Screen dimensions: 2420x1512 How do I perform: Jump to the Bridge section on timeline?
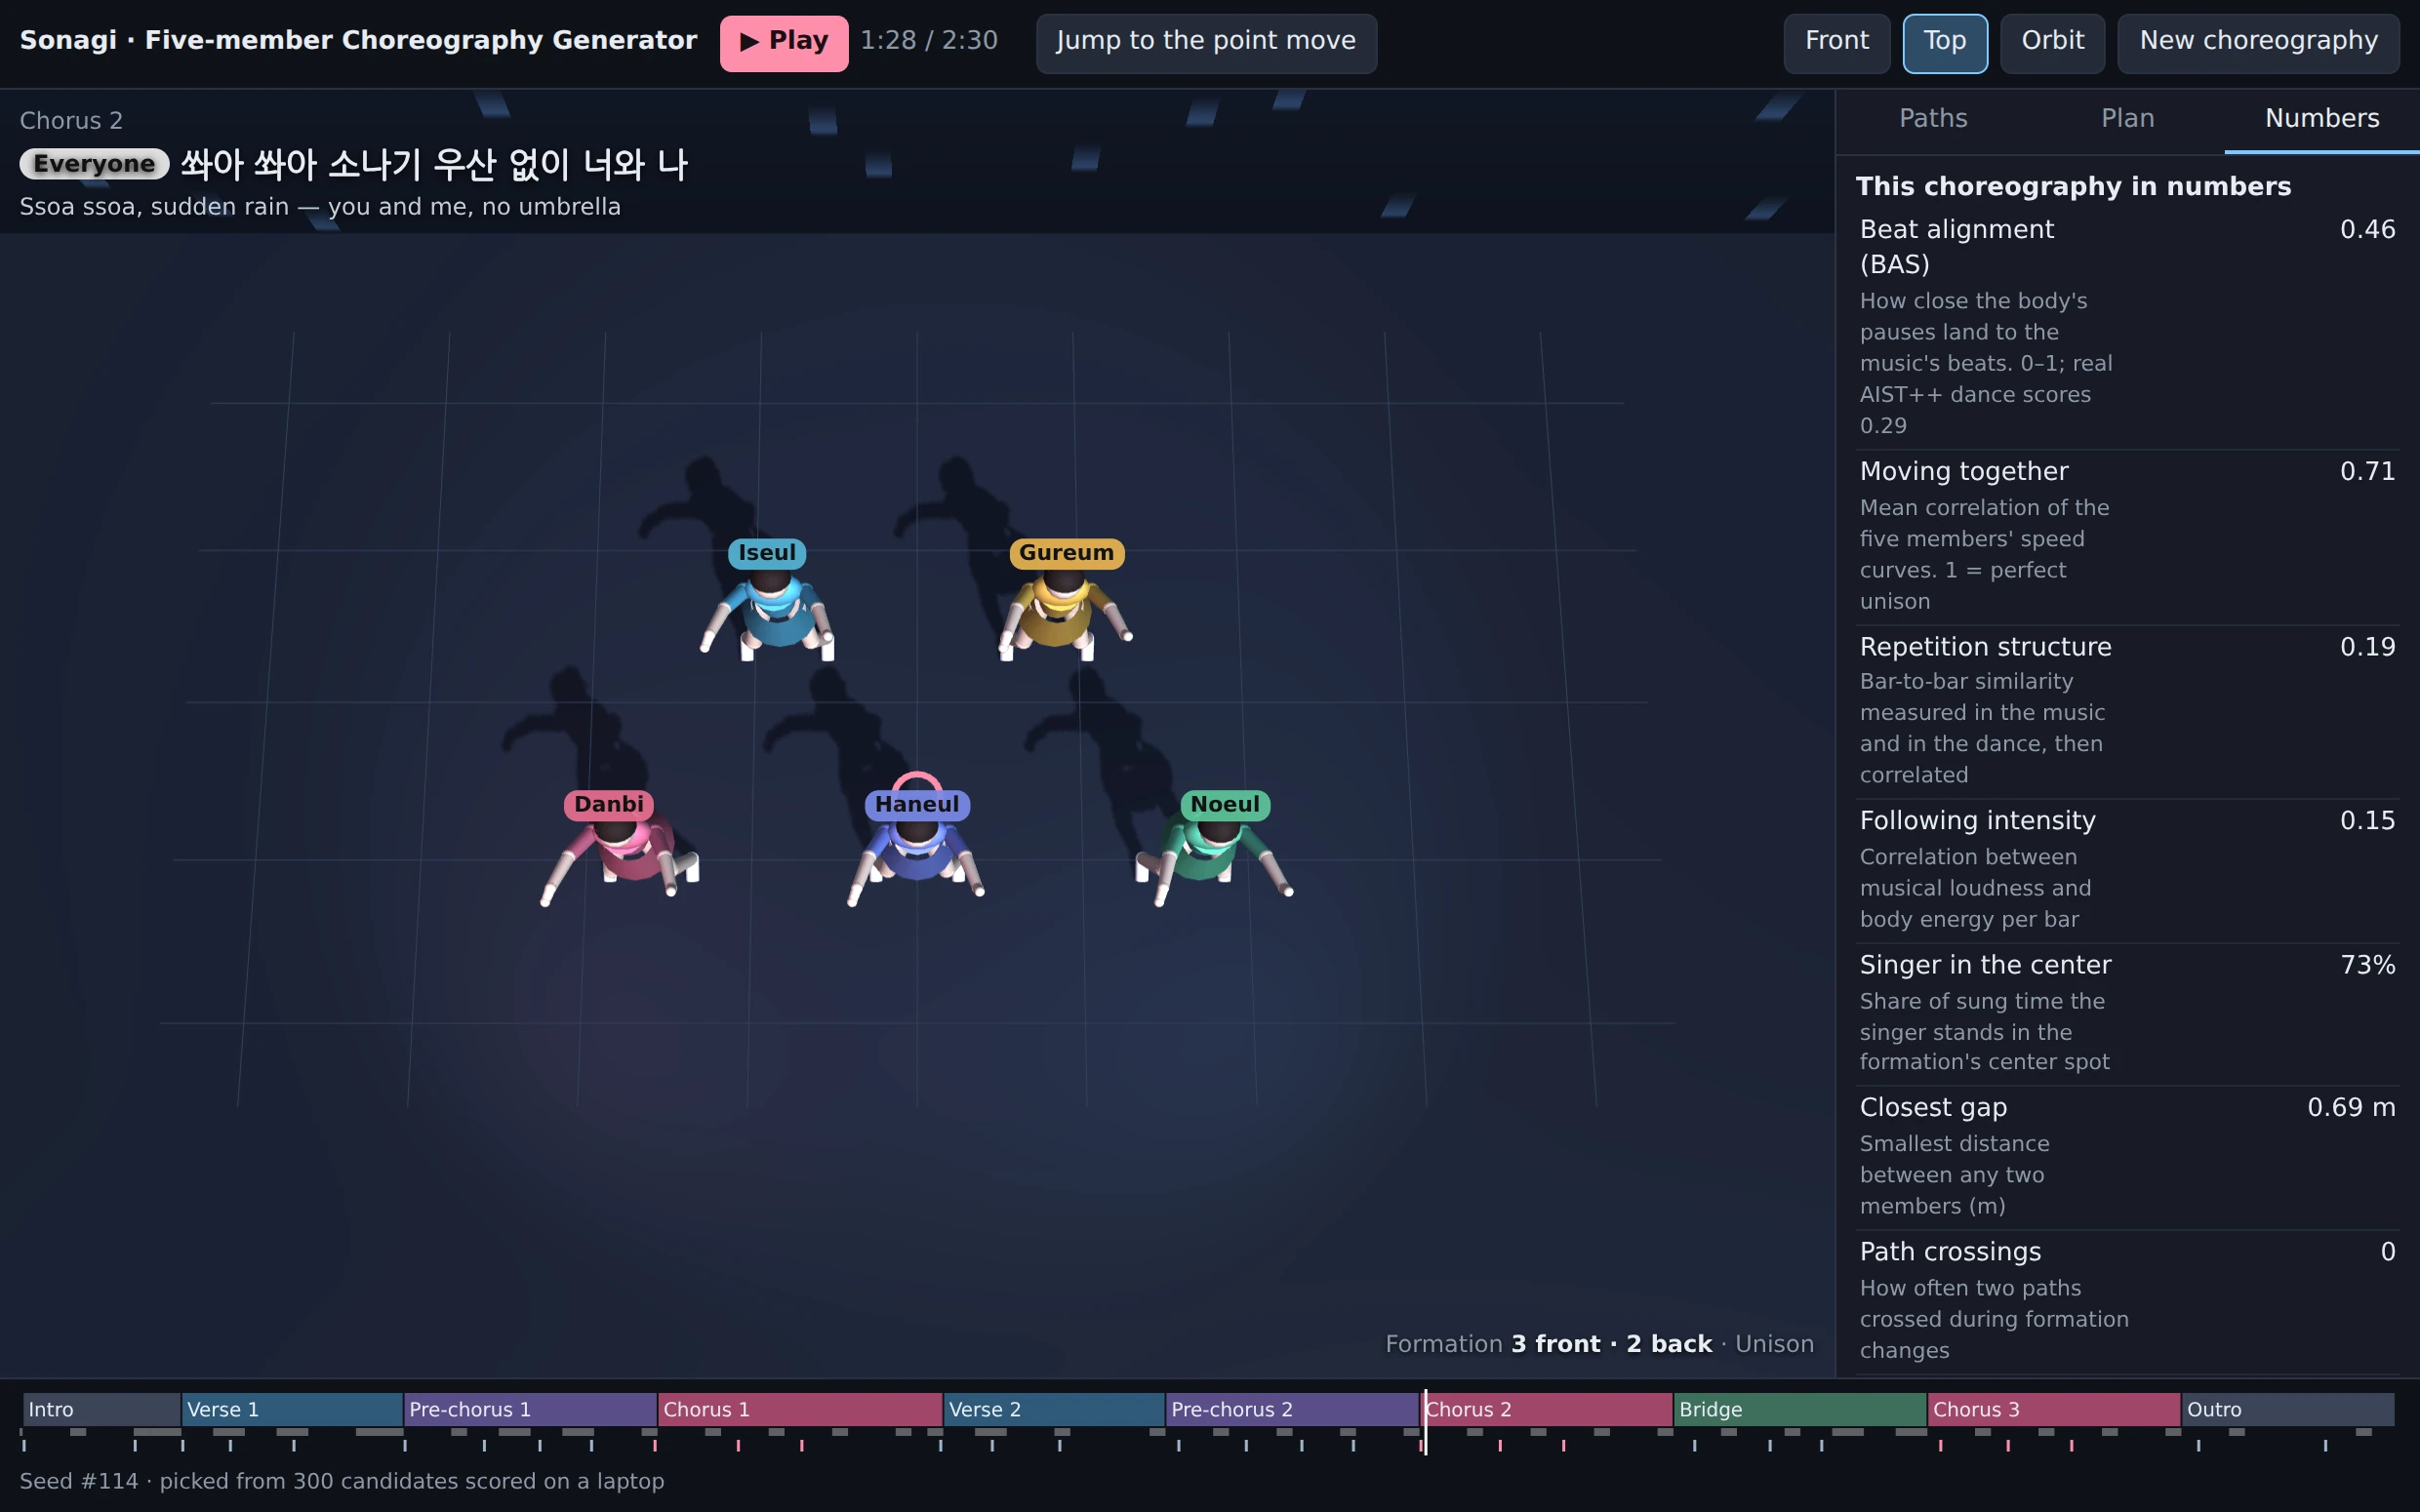[1800, 1409]
